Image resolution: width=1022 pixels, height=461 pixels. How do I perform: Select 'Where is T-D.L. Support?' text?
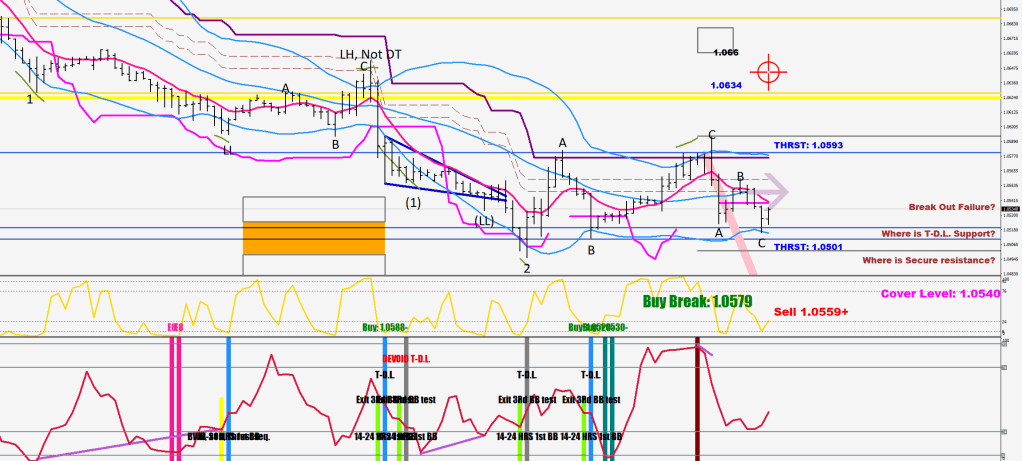[x=937, y=233]
